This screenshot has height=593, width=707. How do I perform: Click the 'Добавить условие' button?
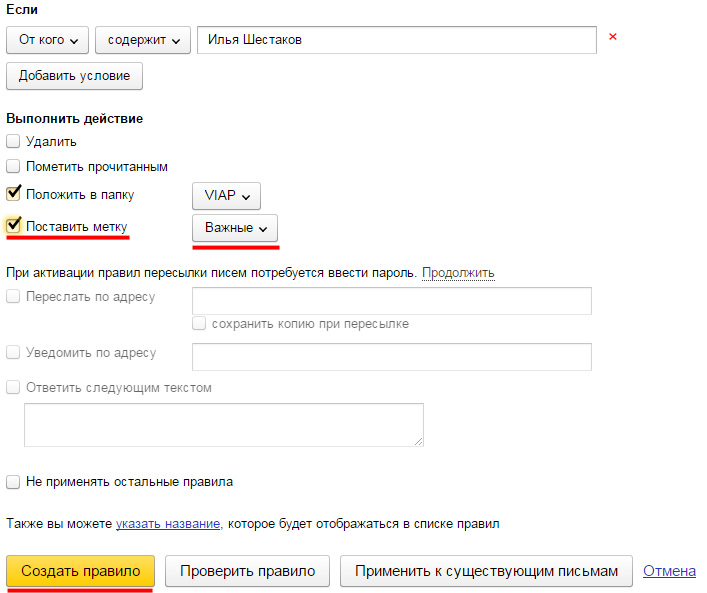74,76
